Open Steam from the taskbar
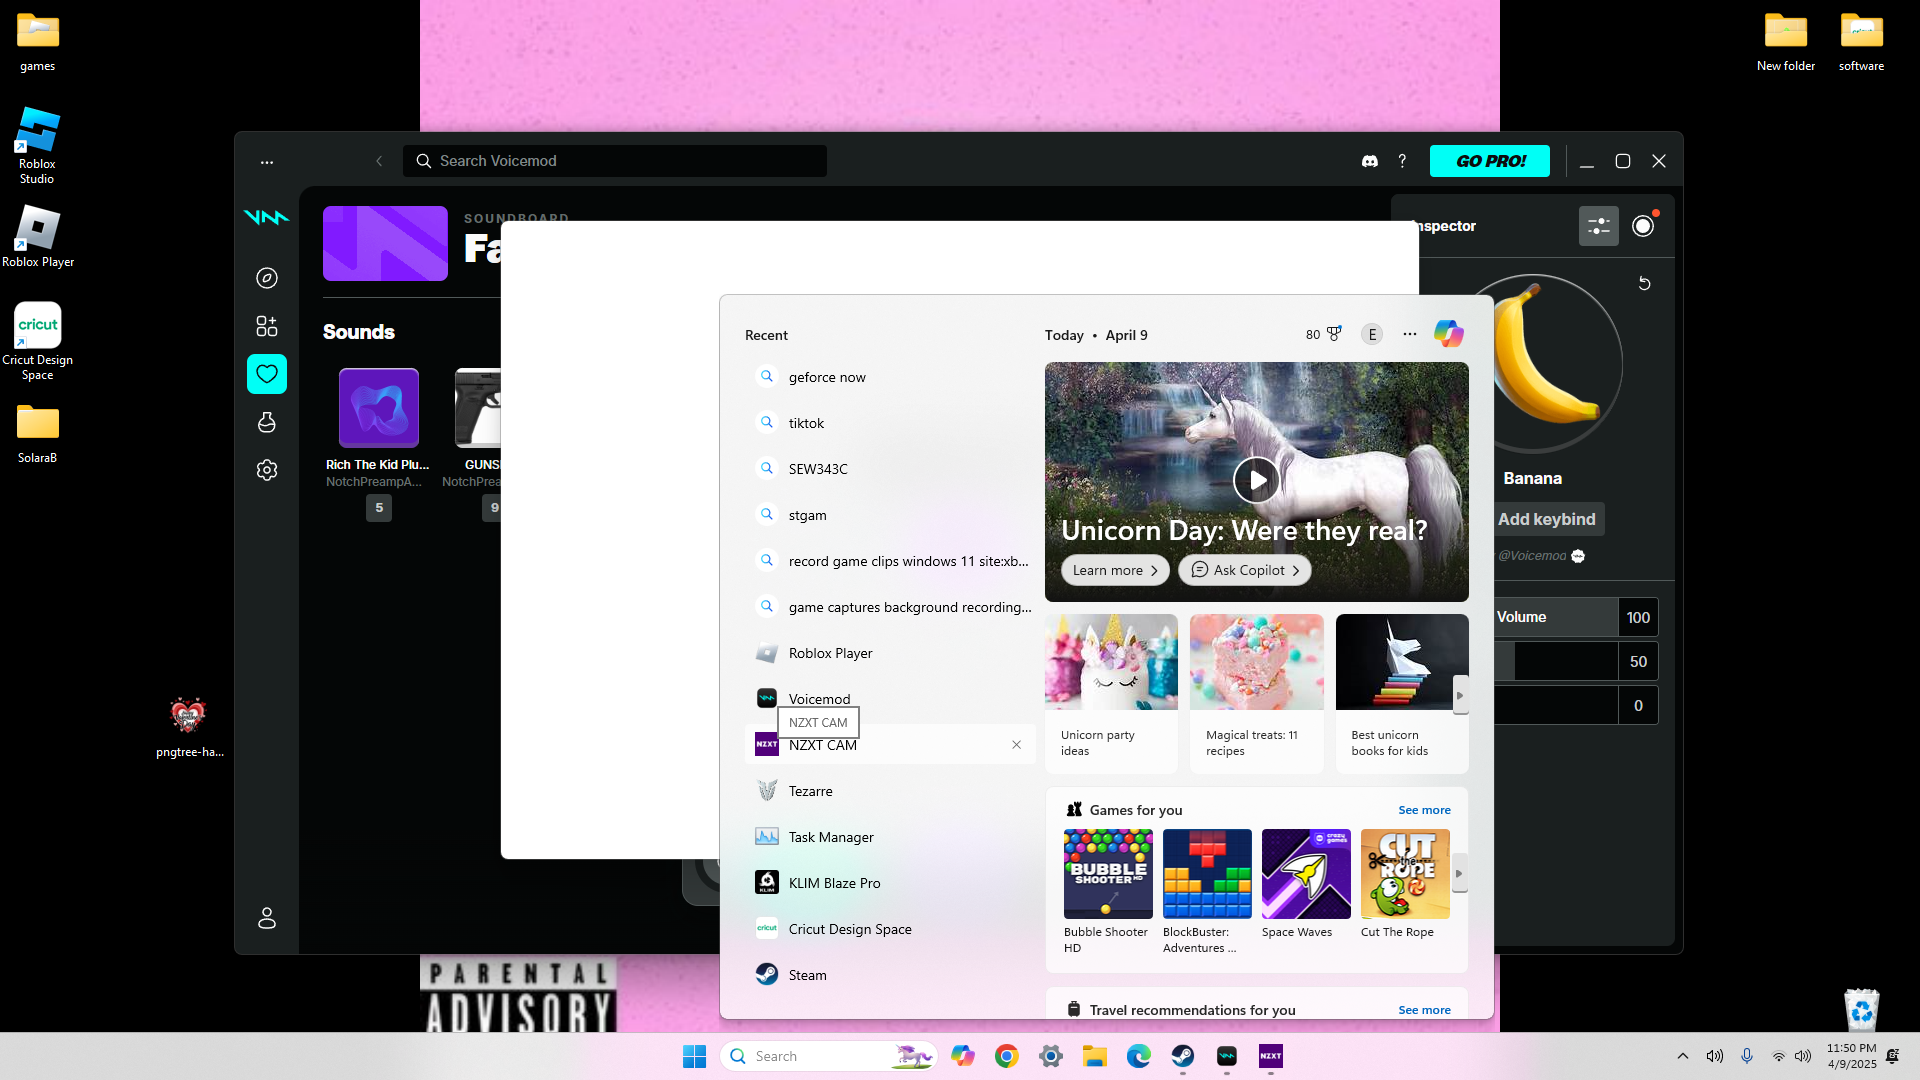This screenshot has height=1080, width=1920. pyautogui.click(x=1183, y=1056)
